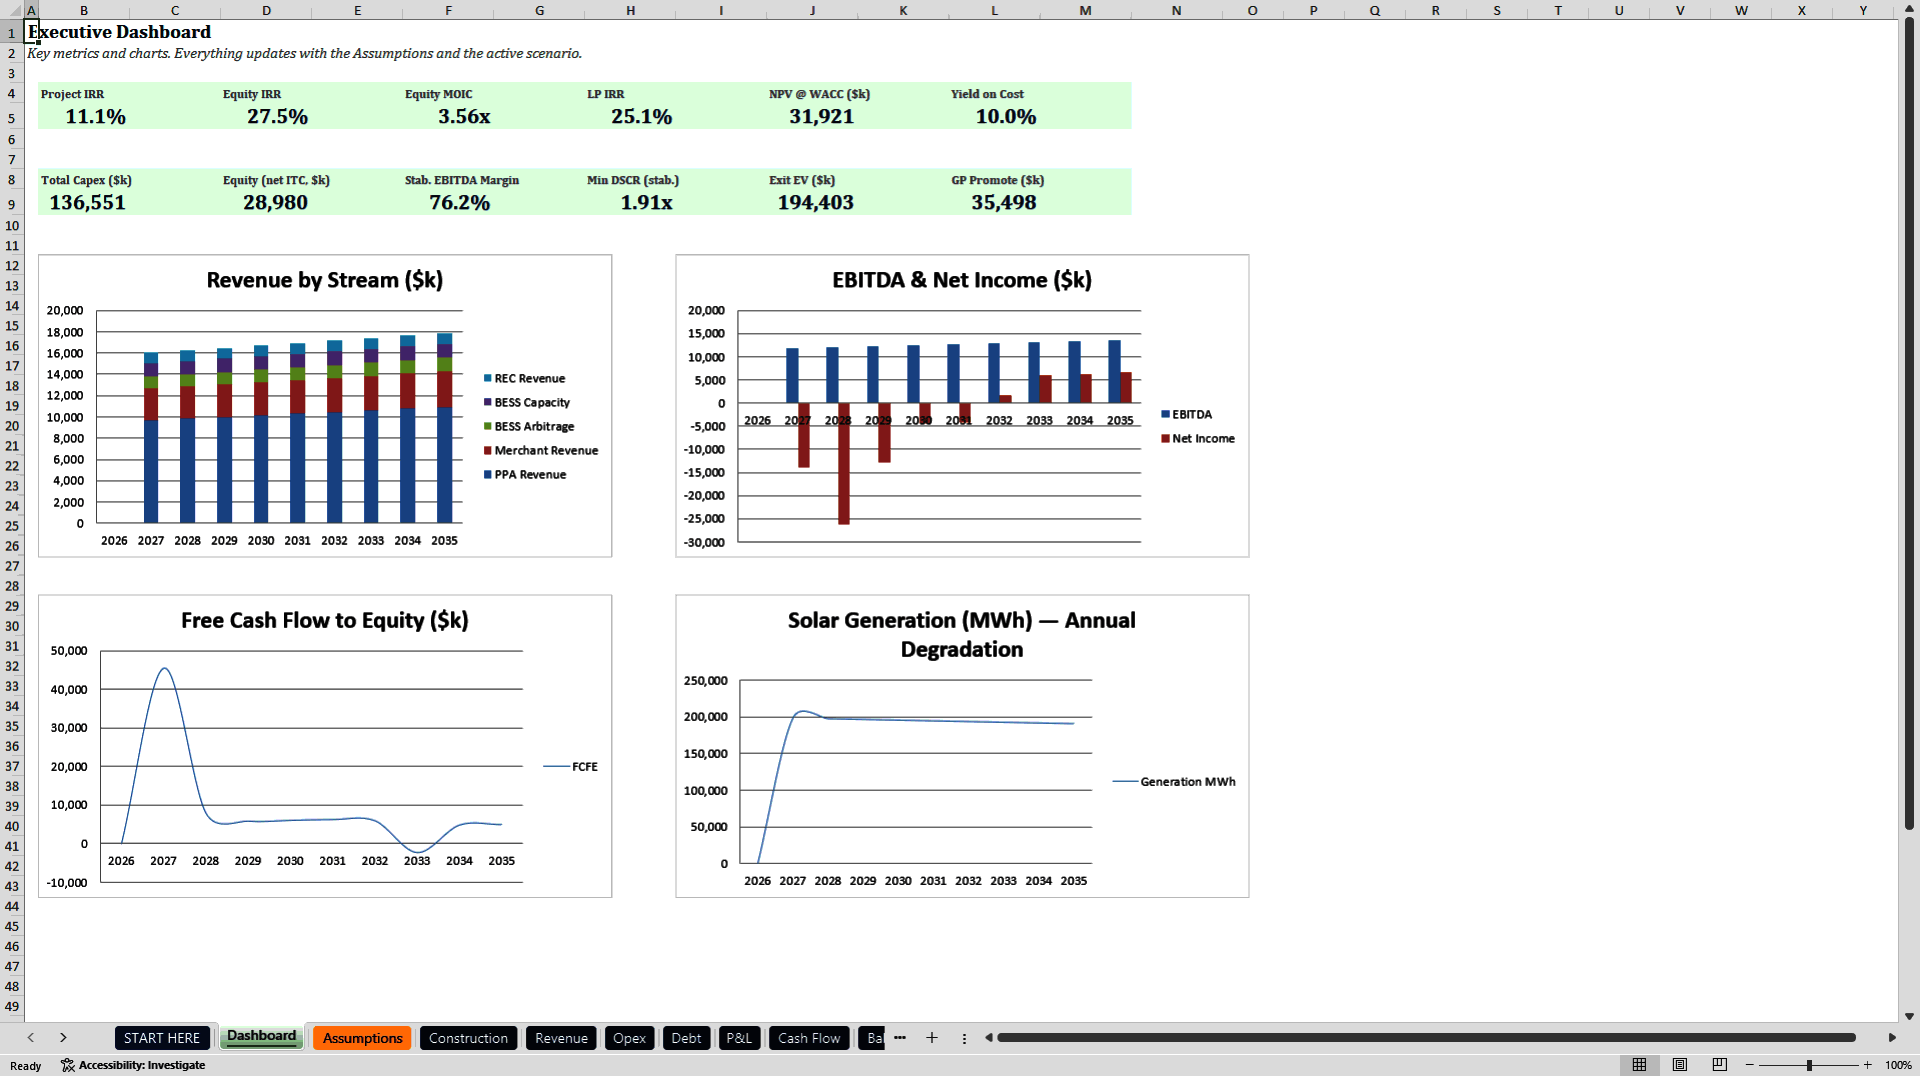1920x1076 pixels.
Task: Select Equity IRR value 27.5%
Action: pos(277,117)
